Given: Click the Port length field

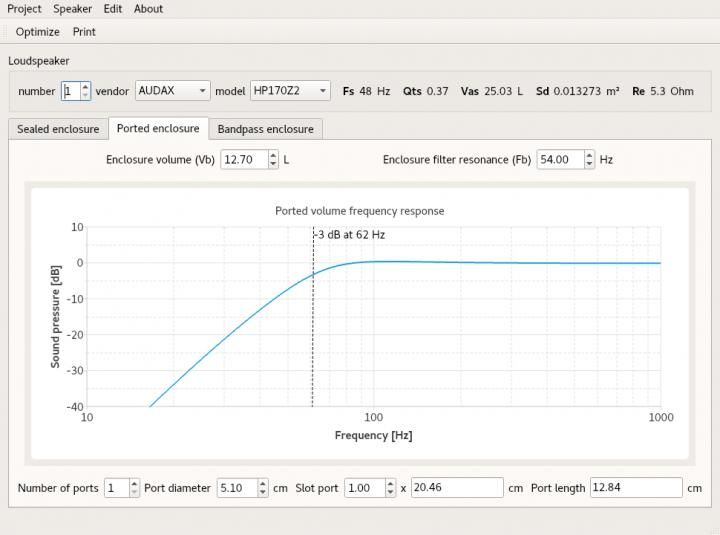Looking at the screenshot, I should point(635,488).
